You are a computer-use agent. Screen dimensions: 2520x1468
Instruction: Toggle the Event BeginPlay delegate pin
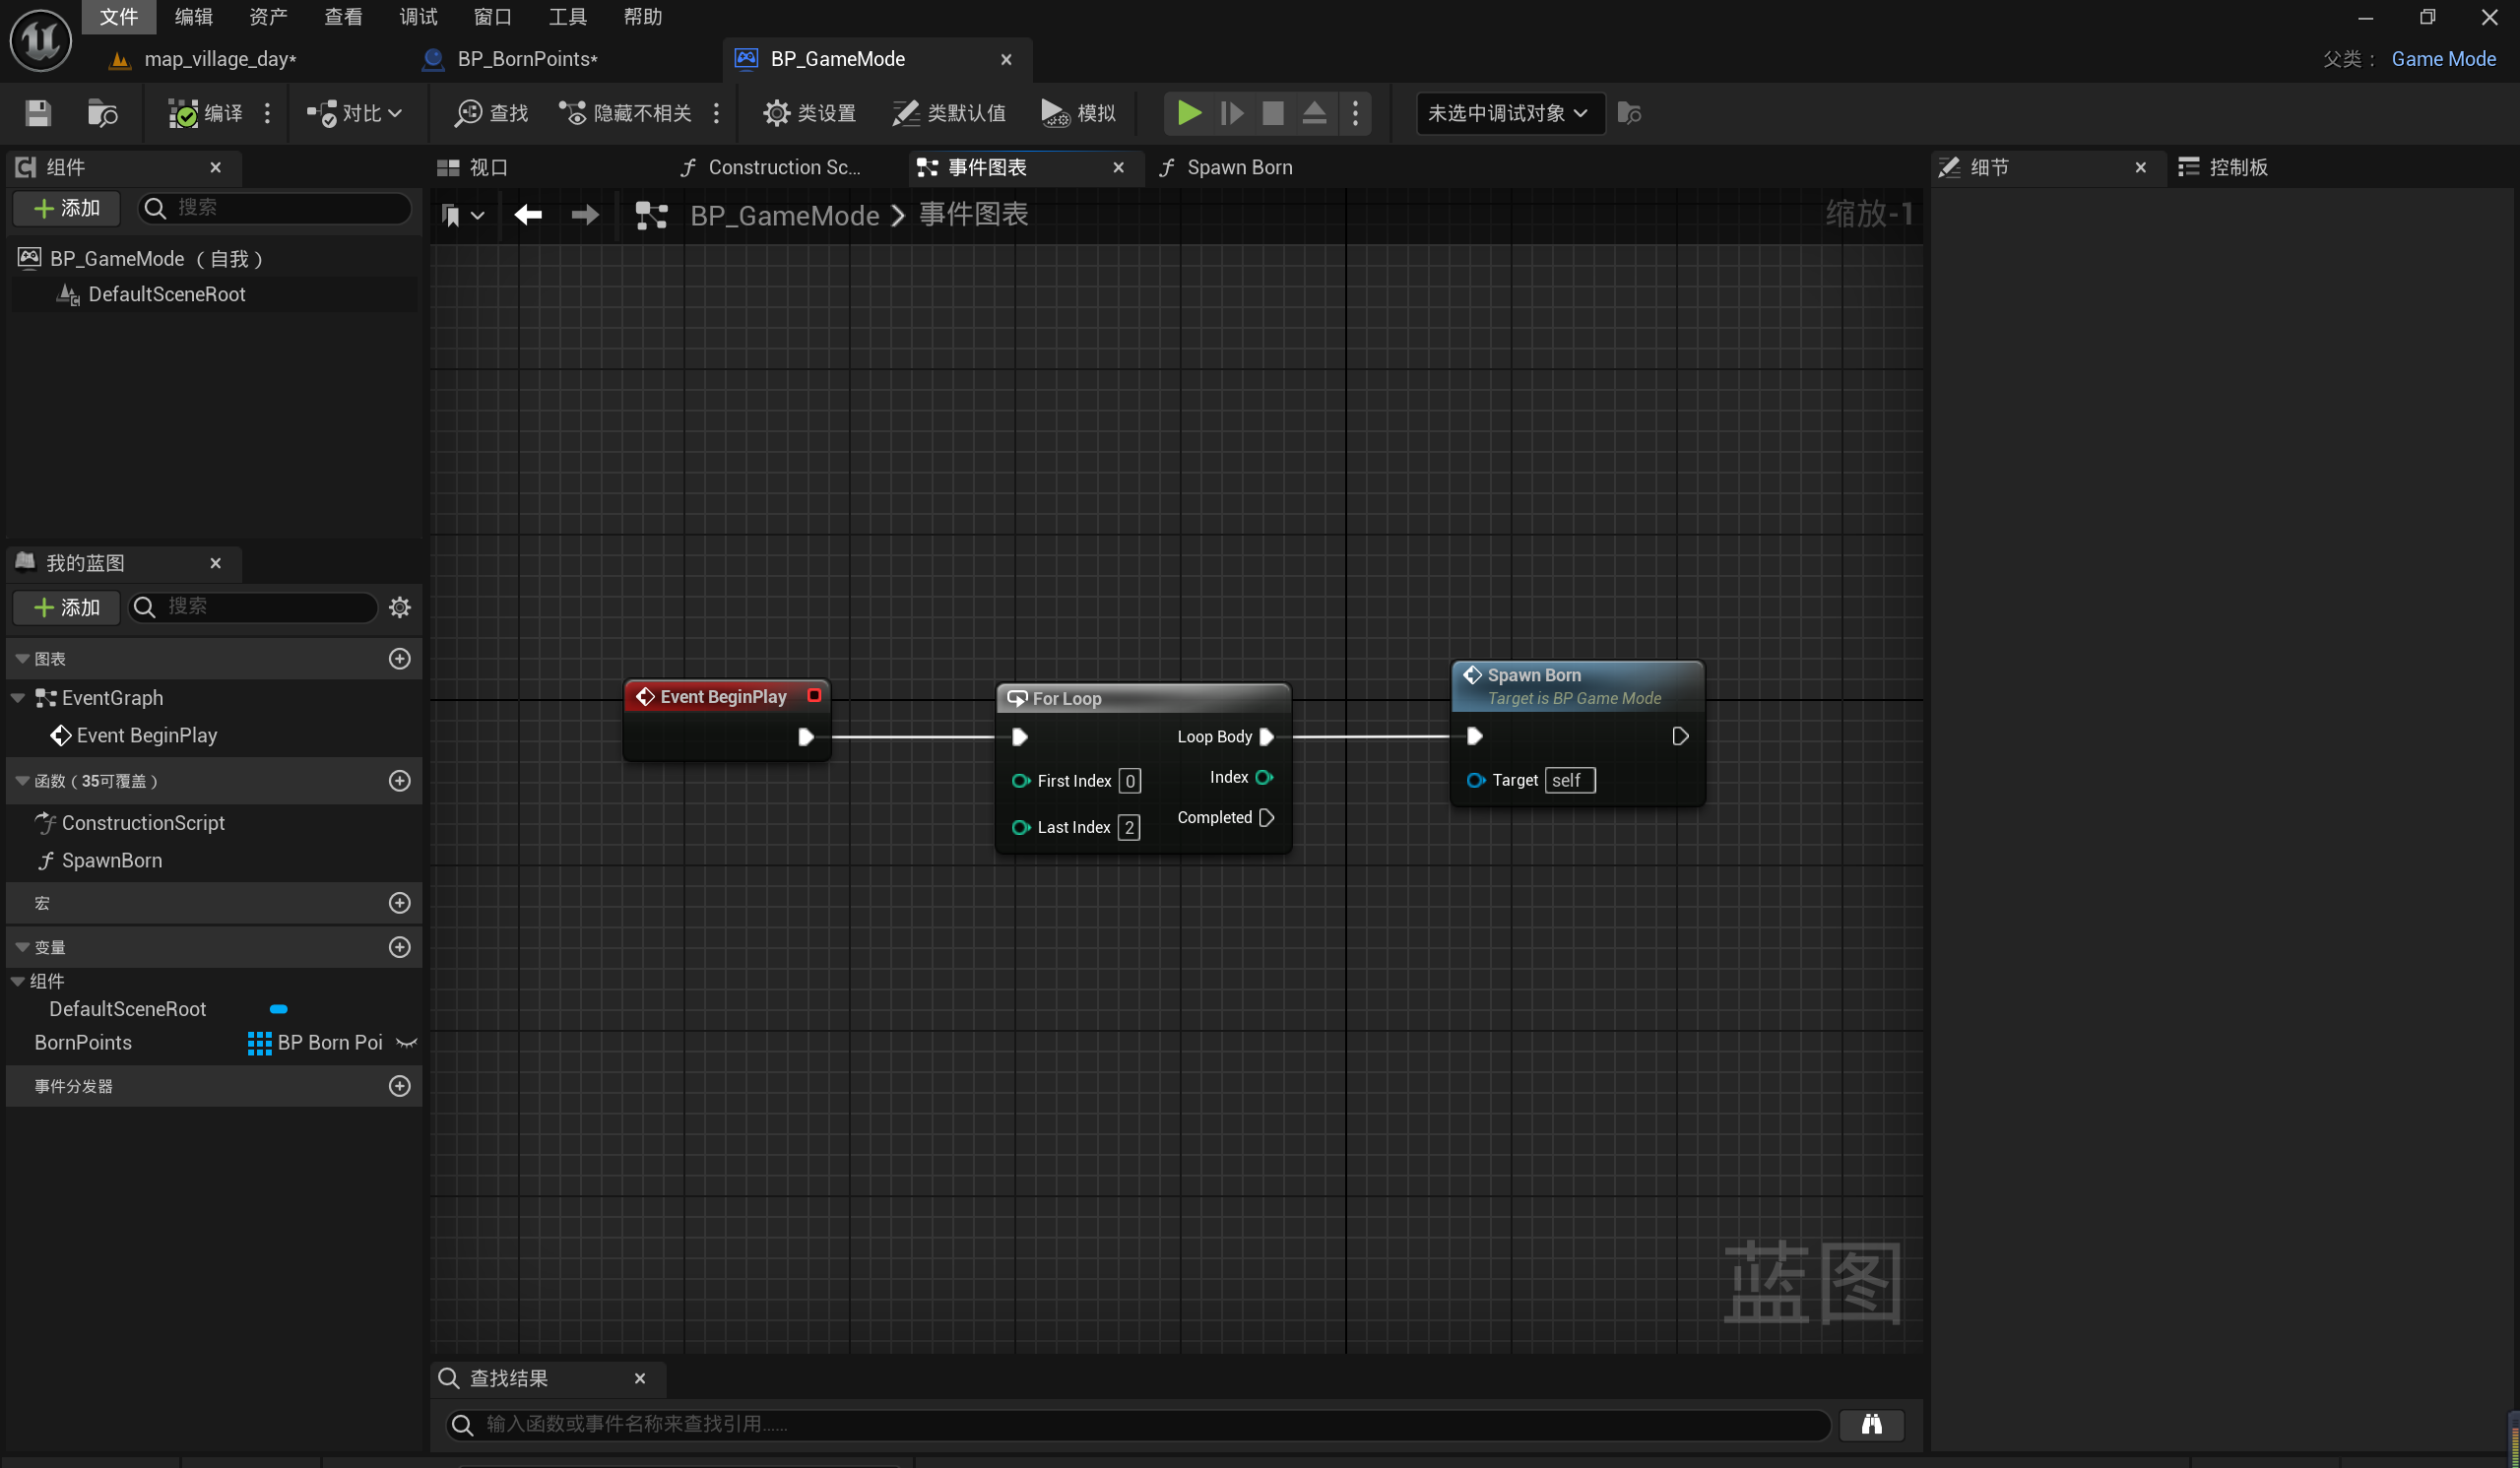coord(814,696)
